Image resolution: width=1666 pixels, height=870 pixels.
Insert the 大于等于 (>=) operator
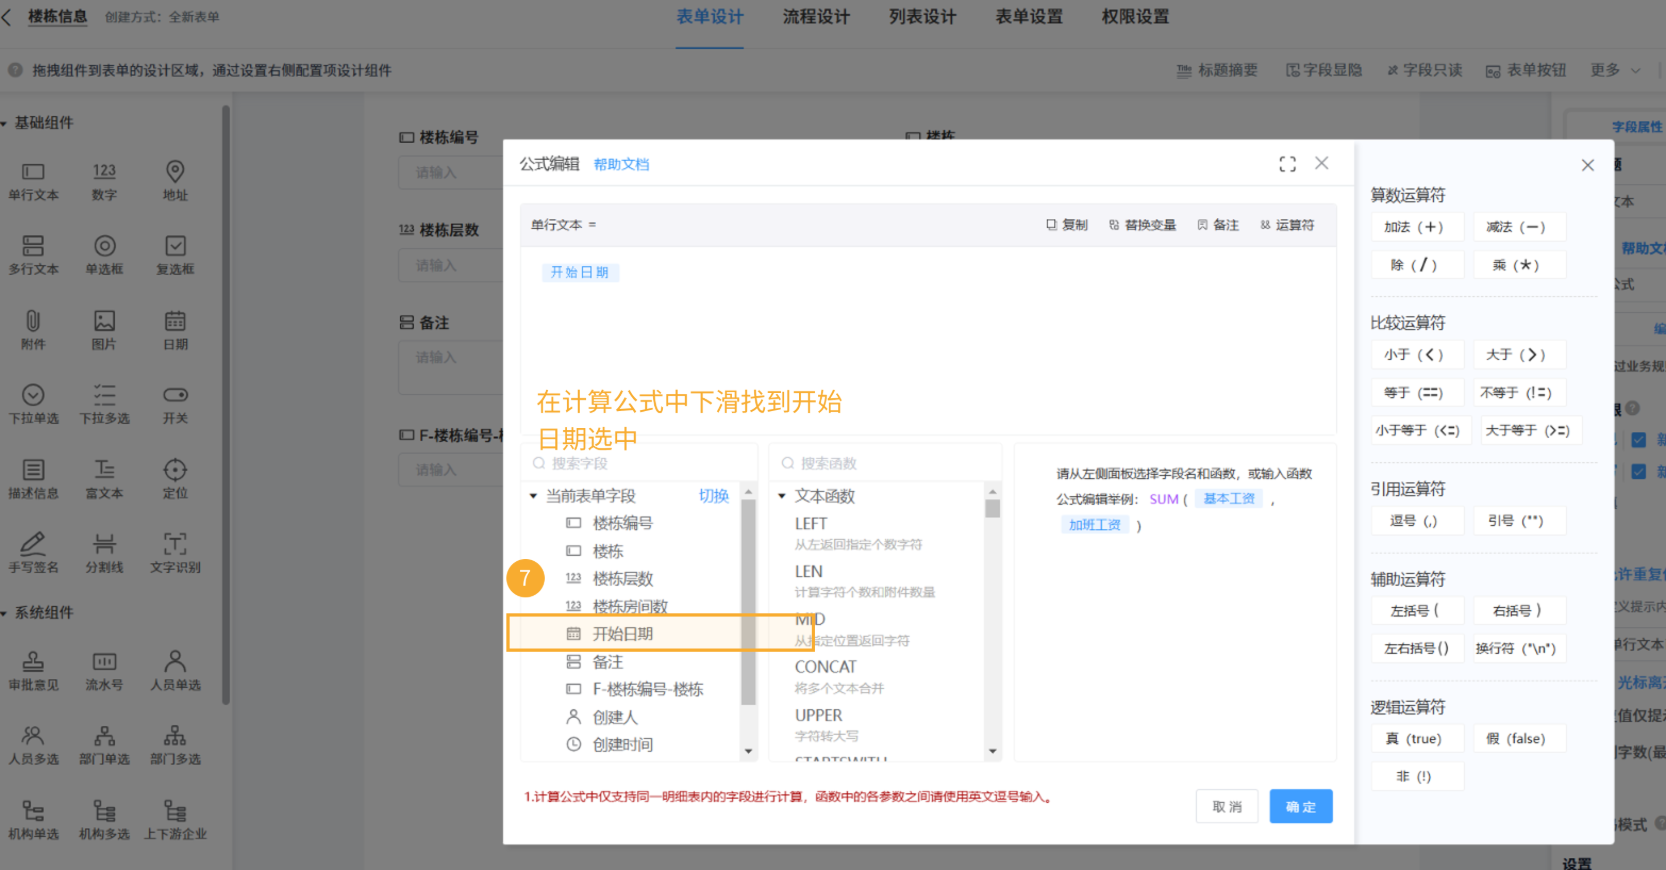1531,430
